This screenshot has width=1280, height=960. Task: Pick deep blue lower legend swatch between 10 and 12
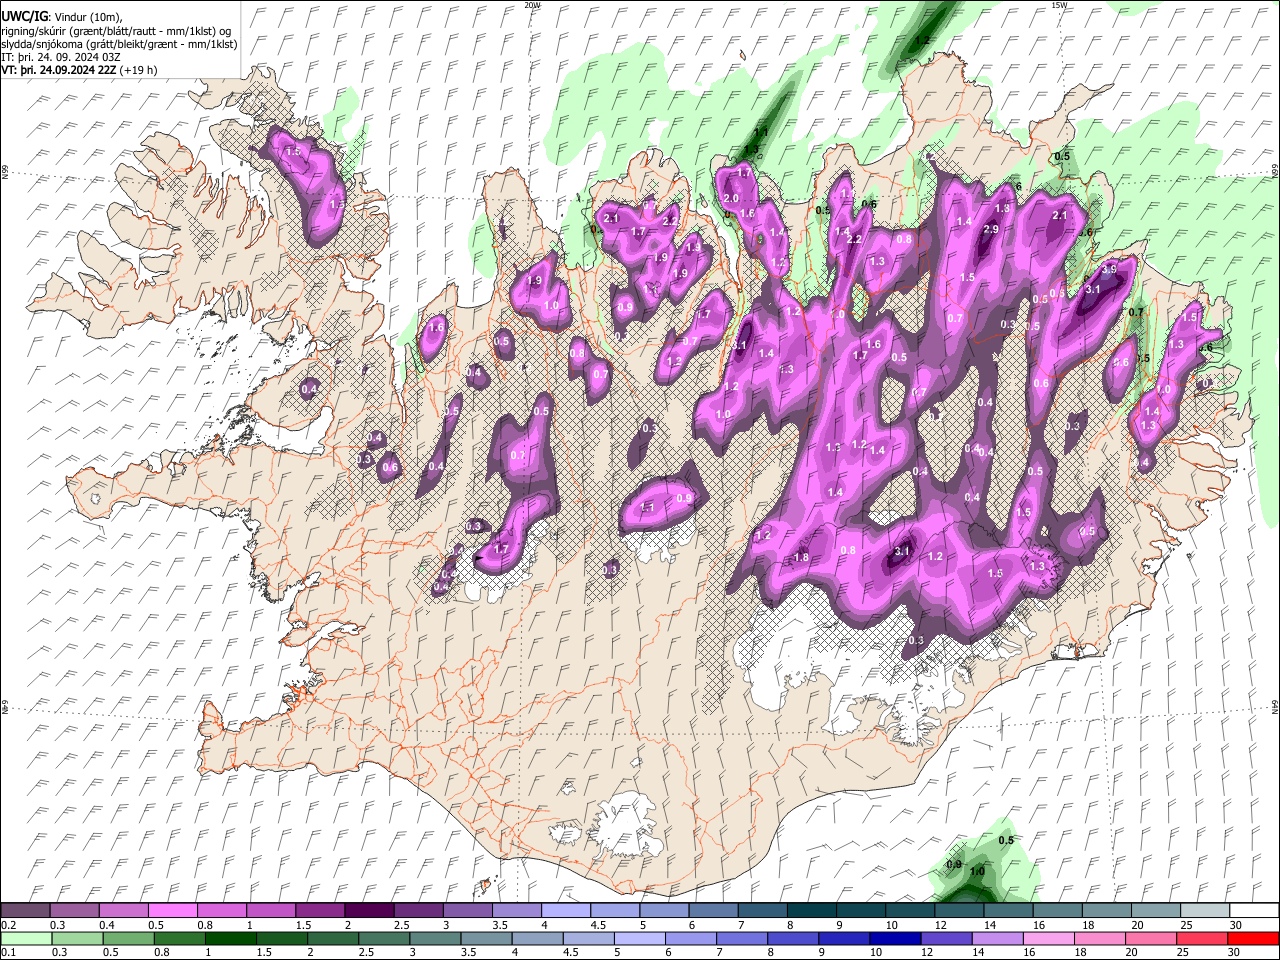coord(895,938)
